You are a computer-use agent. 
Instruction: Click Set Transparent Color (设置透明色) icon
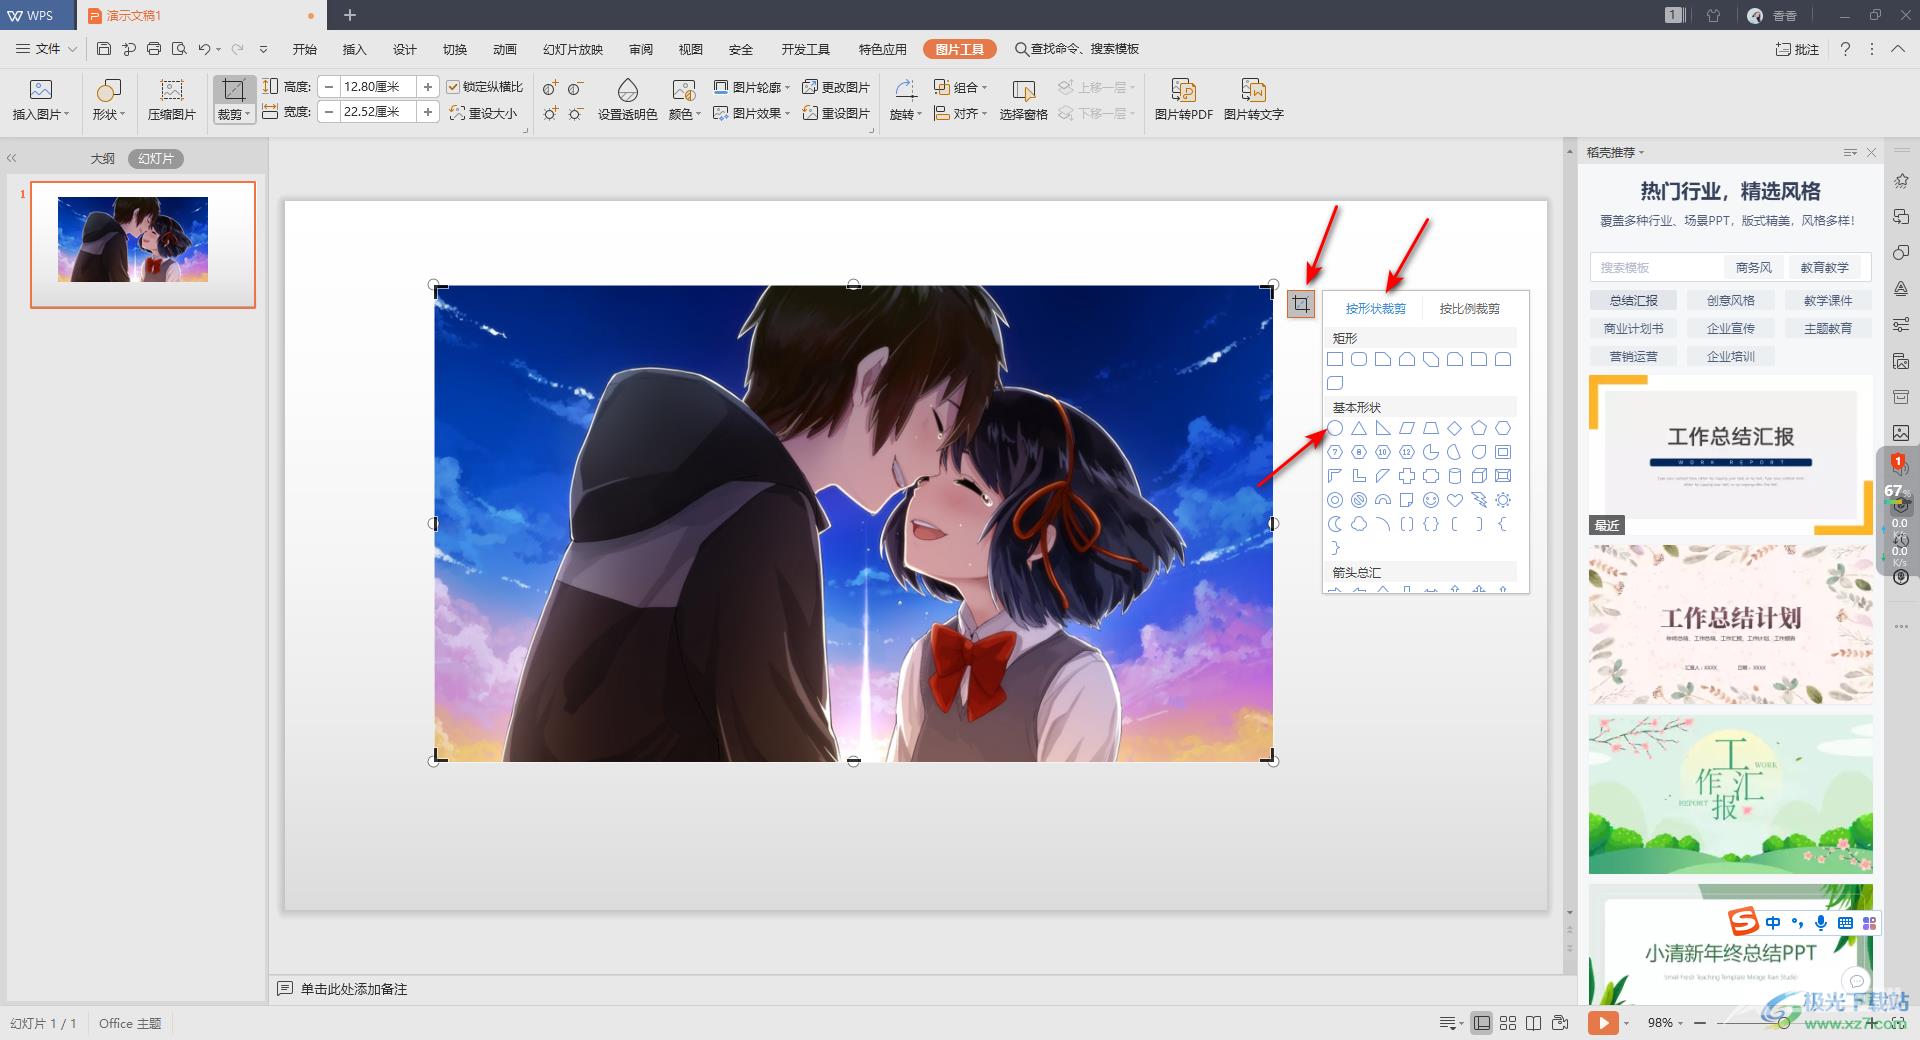[627, 90]
